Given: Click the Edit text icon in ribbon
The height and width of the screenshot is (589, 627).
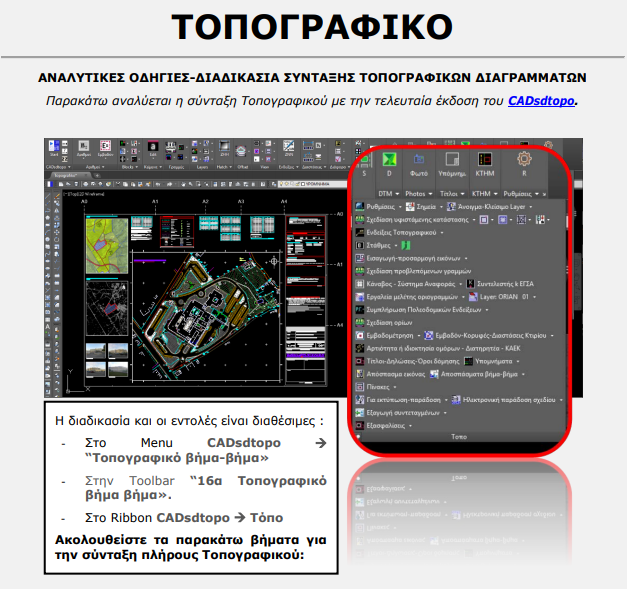Looking at the screenshot, I should tap(153, 148).
